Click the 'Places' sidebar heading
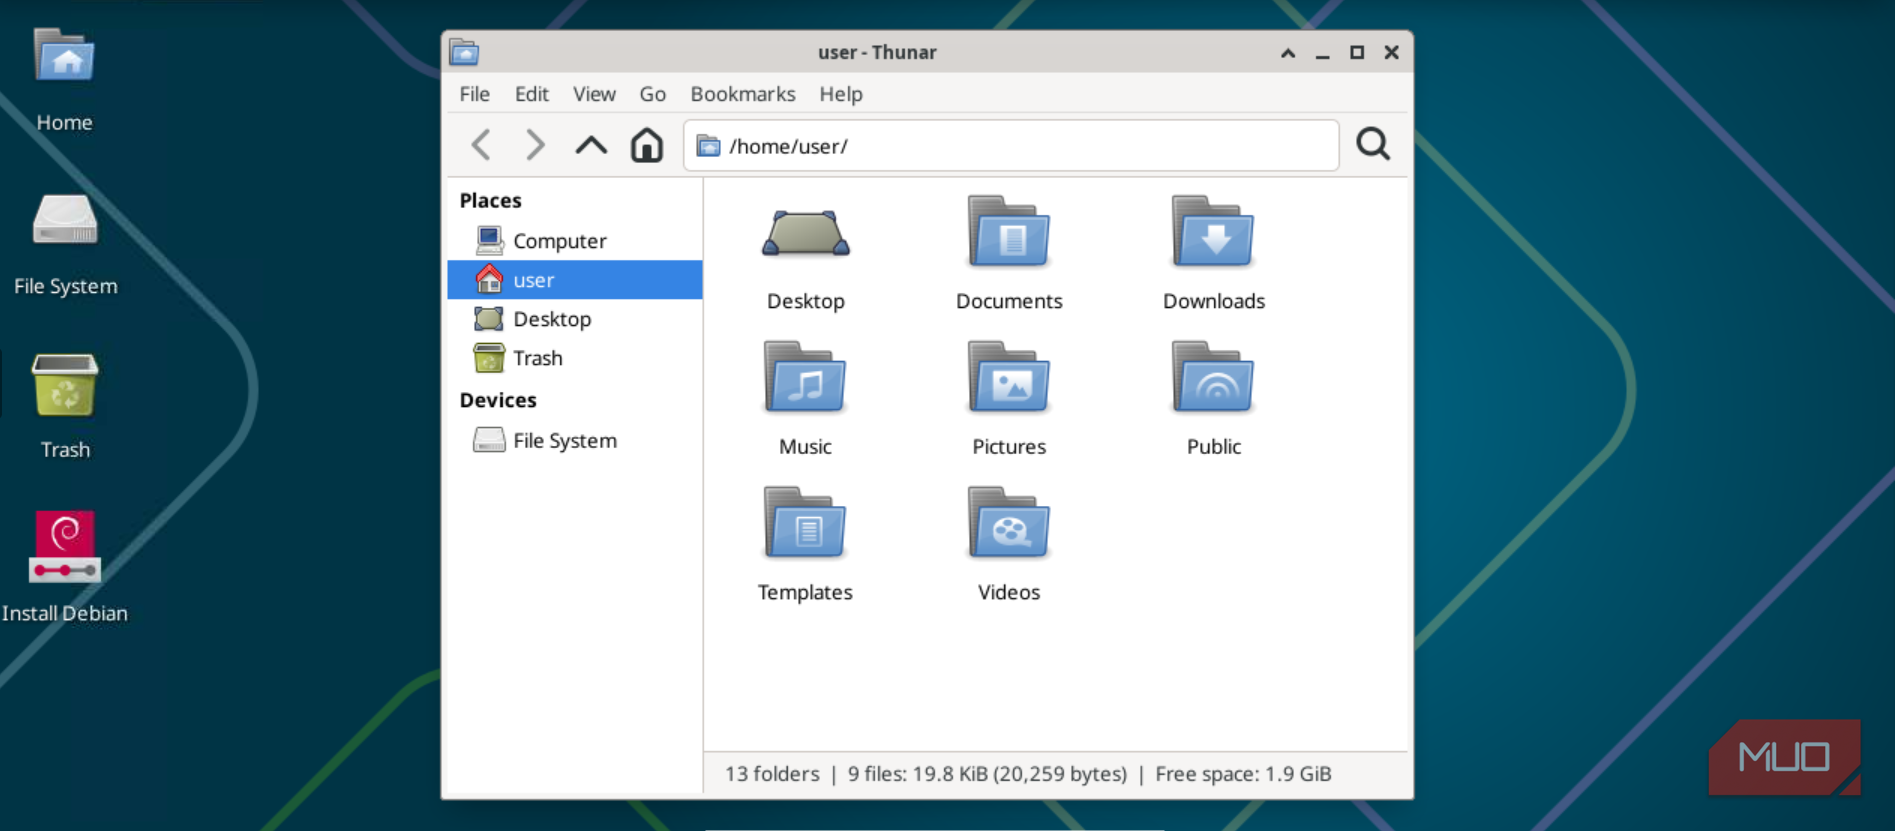 pos(491,200)
